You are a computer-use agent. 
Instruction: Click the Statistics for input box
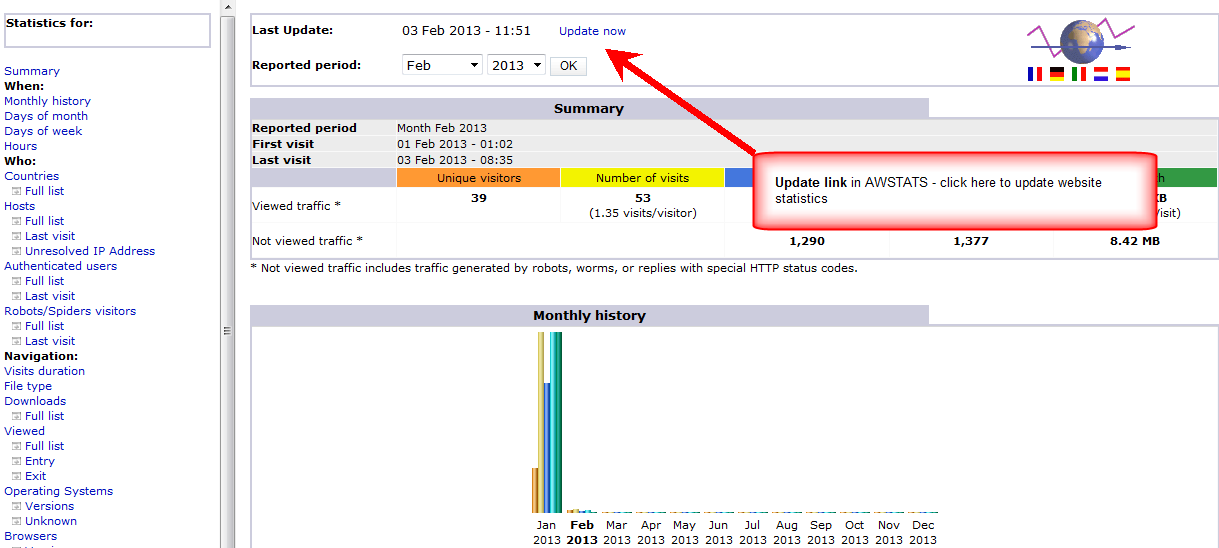107,30
